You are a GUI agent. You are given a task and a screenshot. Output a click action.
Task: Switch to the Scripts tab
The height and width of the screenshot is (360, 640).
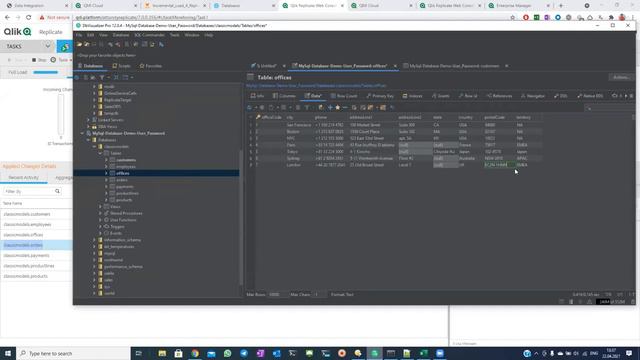click(x=122, y=66)
